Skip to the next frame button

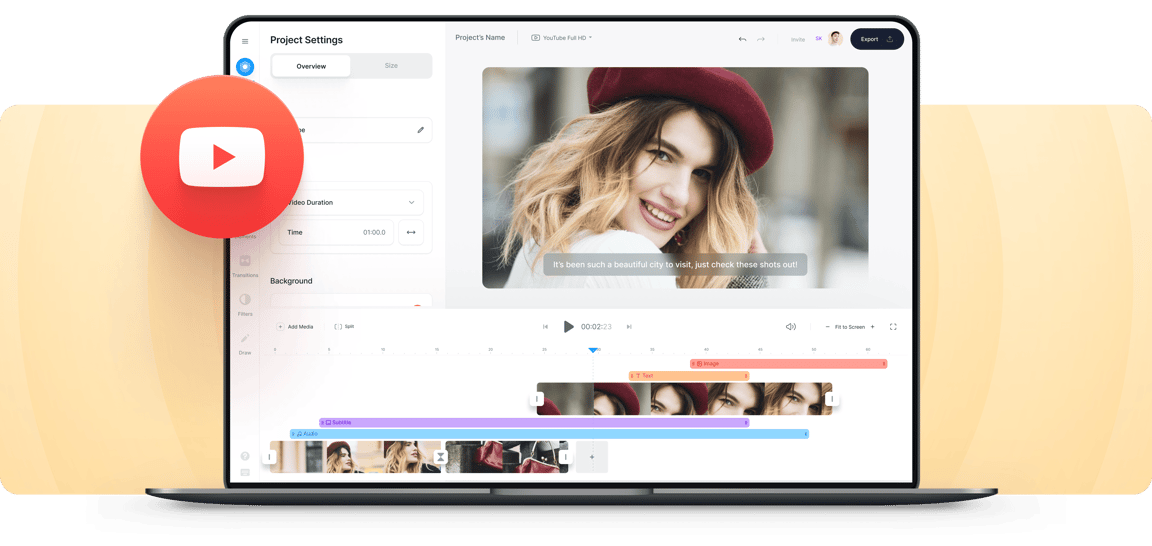pyautogui.click(x=629, y=327)
